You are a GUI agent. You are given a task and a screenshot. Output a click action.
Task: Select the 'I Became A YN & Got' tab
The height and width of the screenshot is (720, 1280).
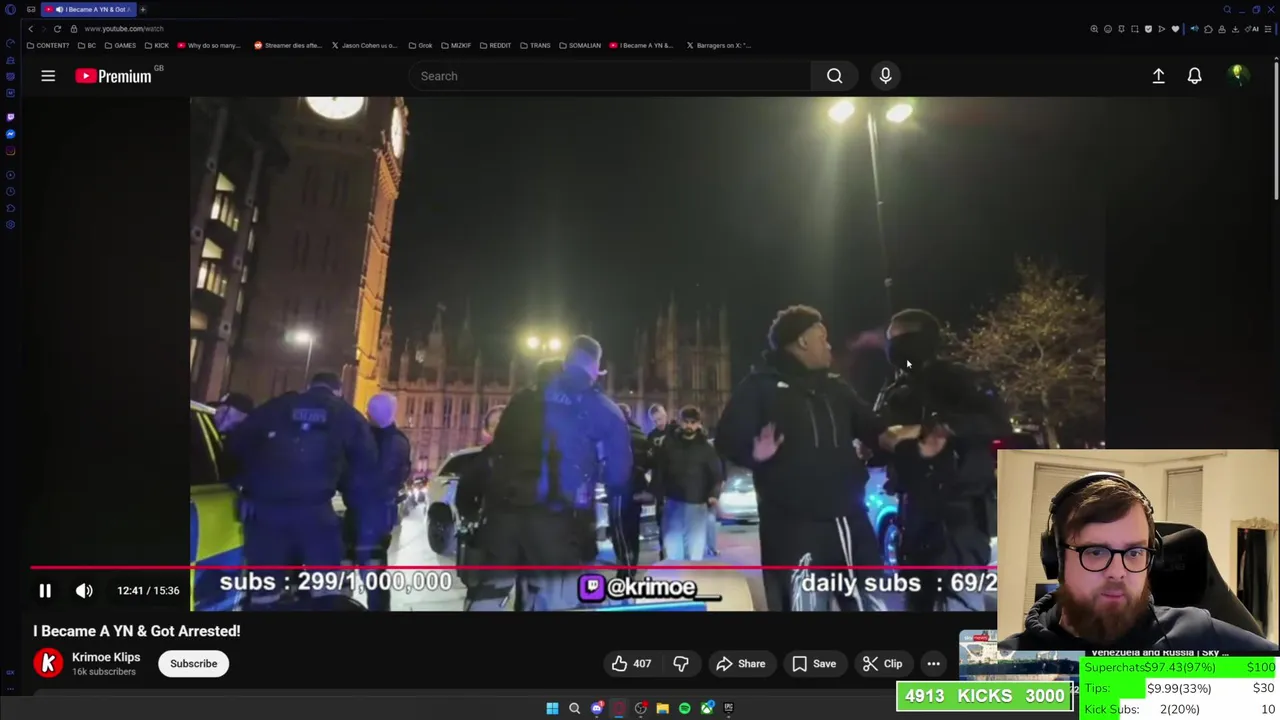[89, 10]
